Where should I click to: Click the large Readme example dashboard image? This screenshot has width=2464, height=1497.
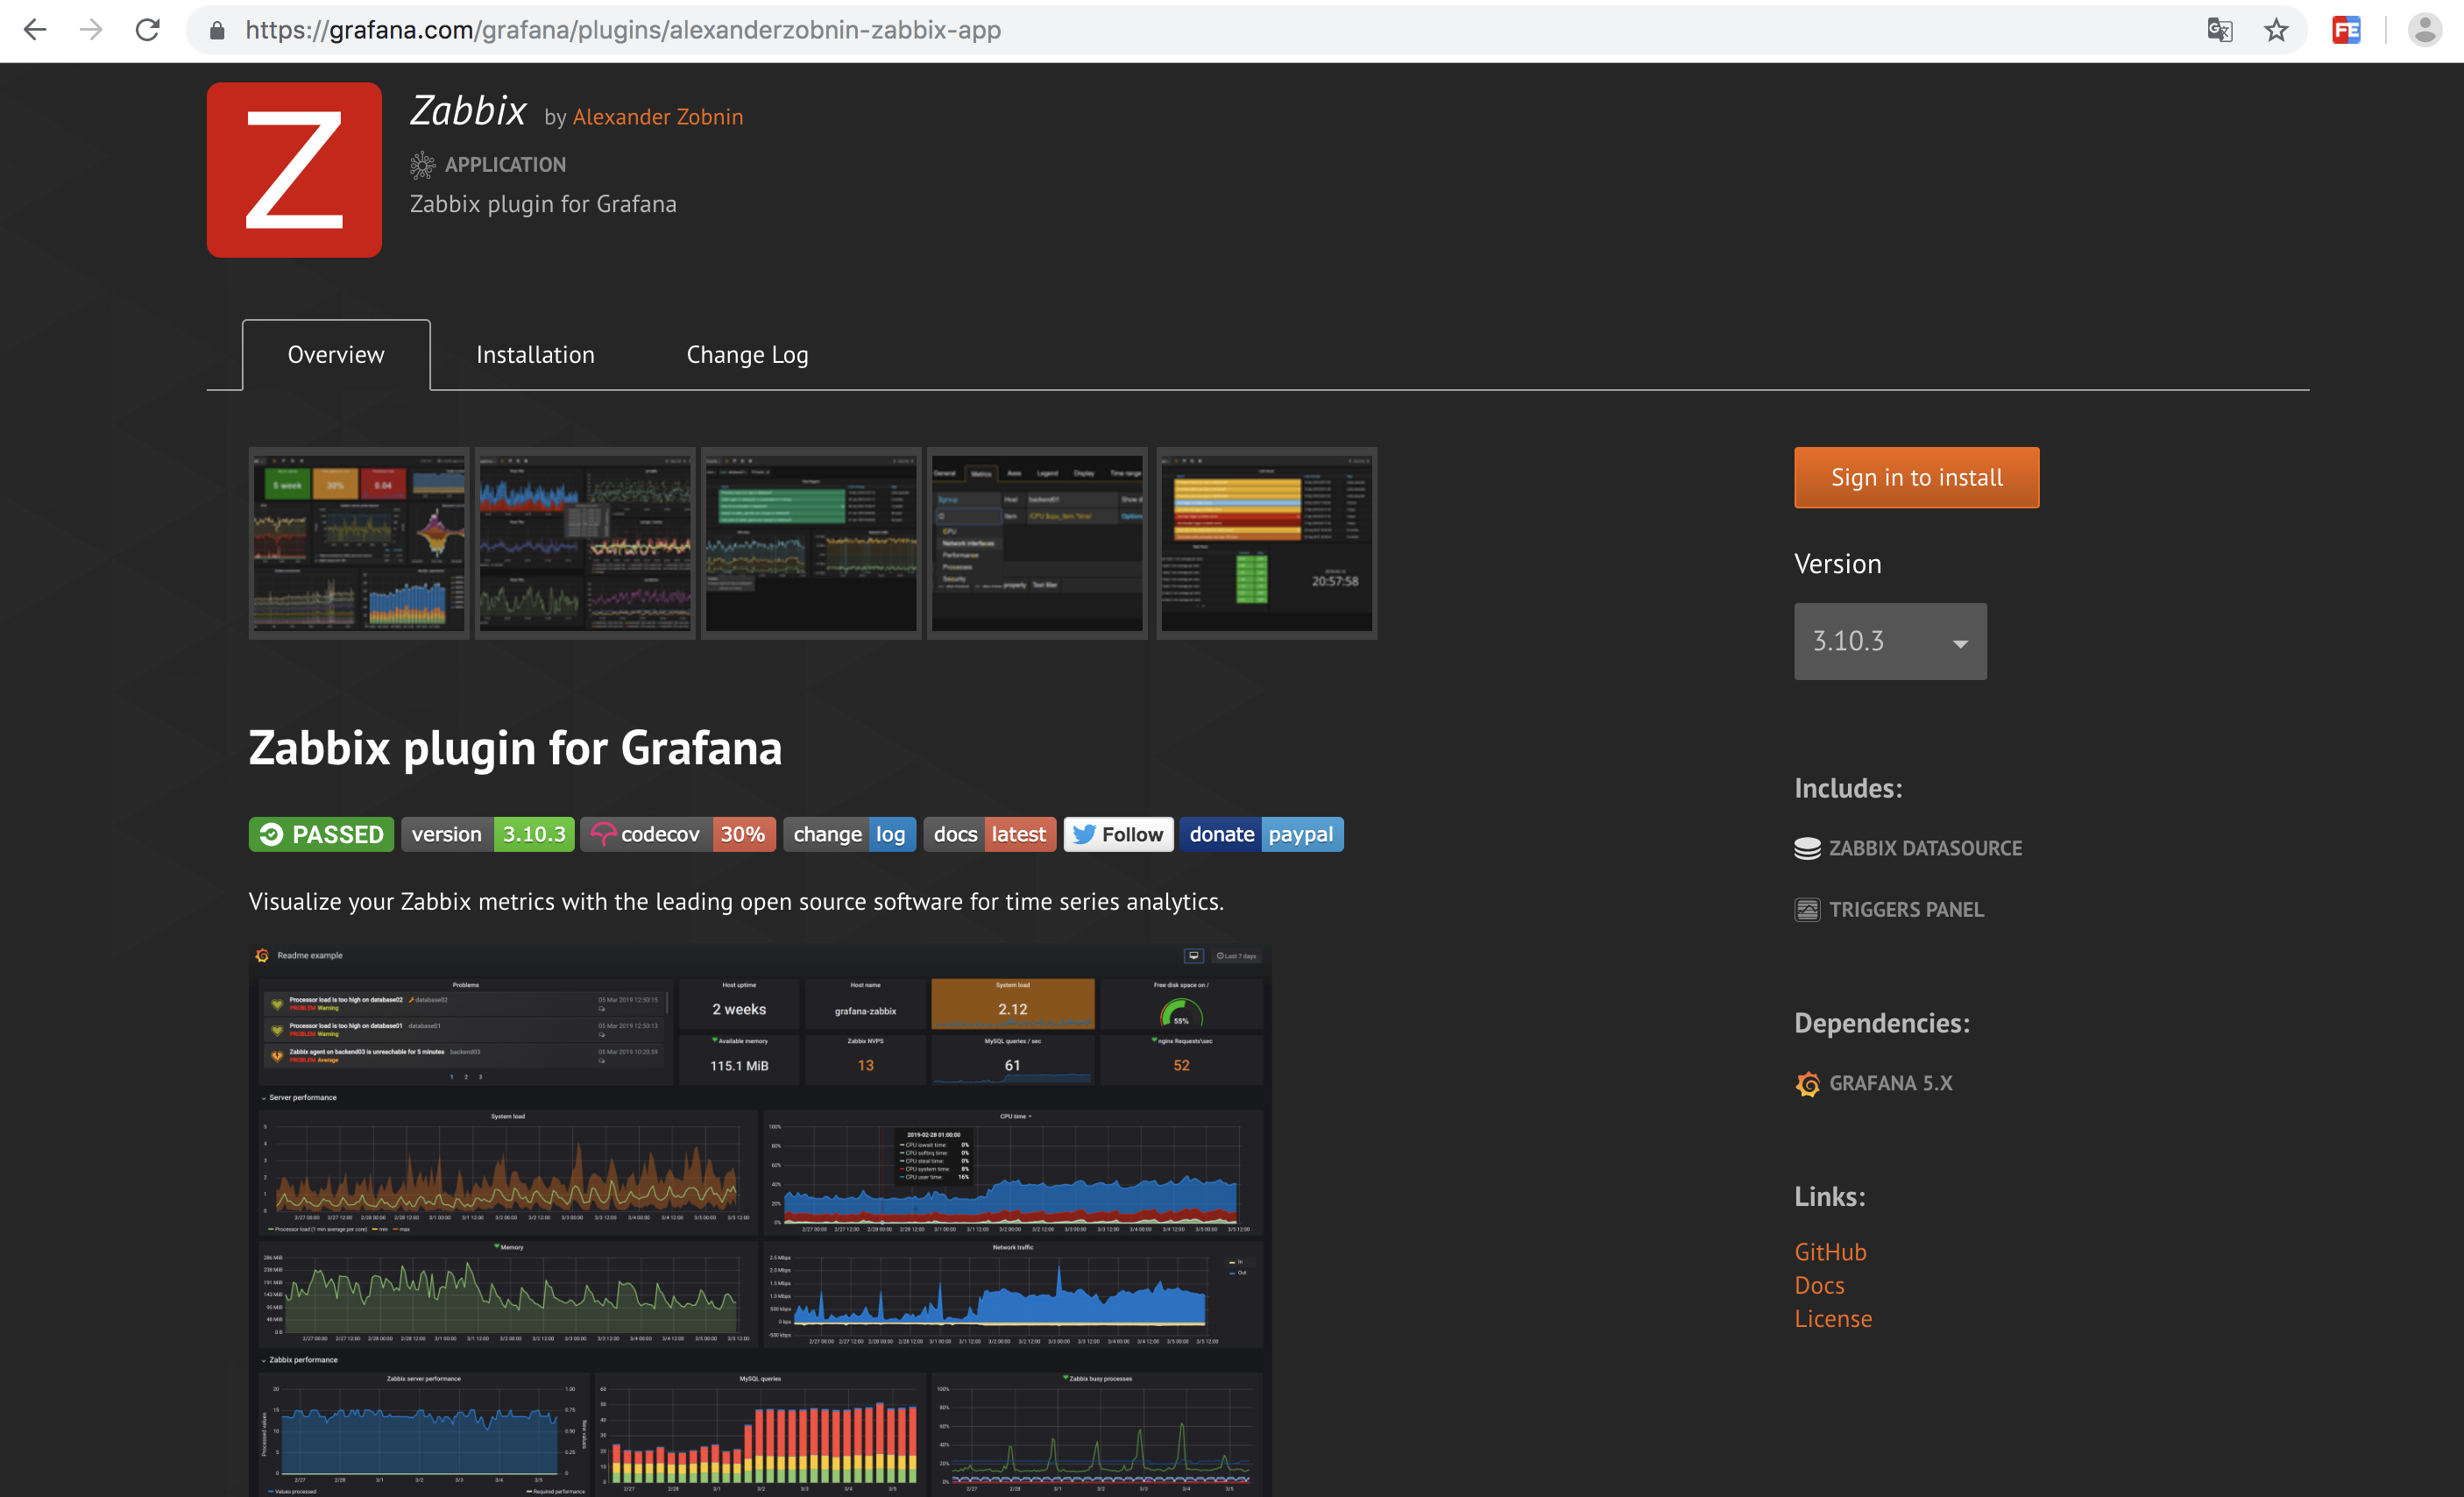(x=760, y=1220)
